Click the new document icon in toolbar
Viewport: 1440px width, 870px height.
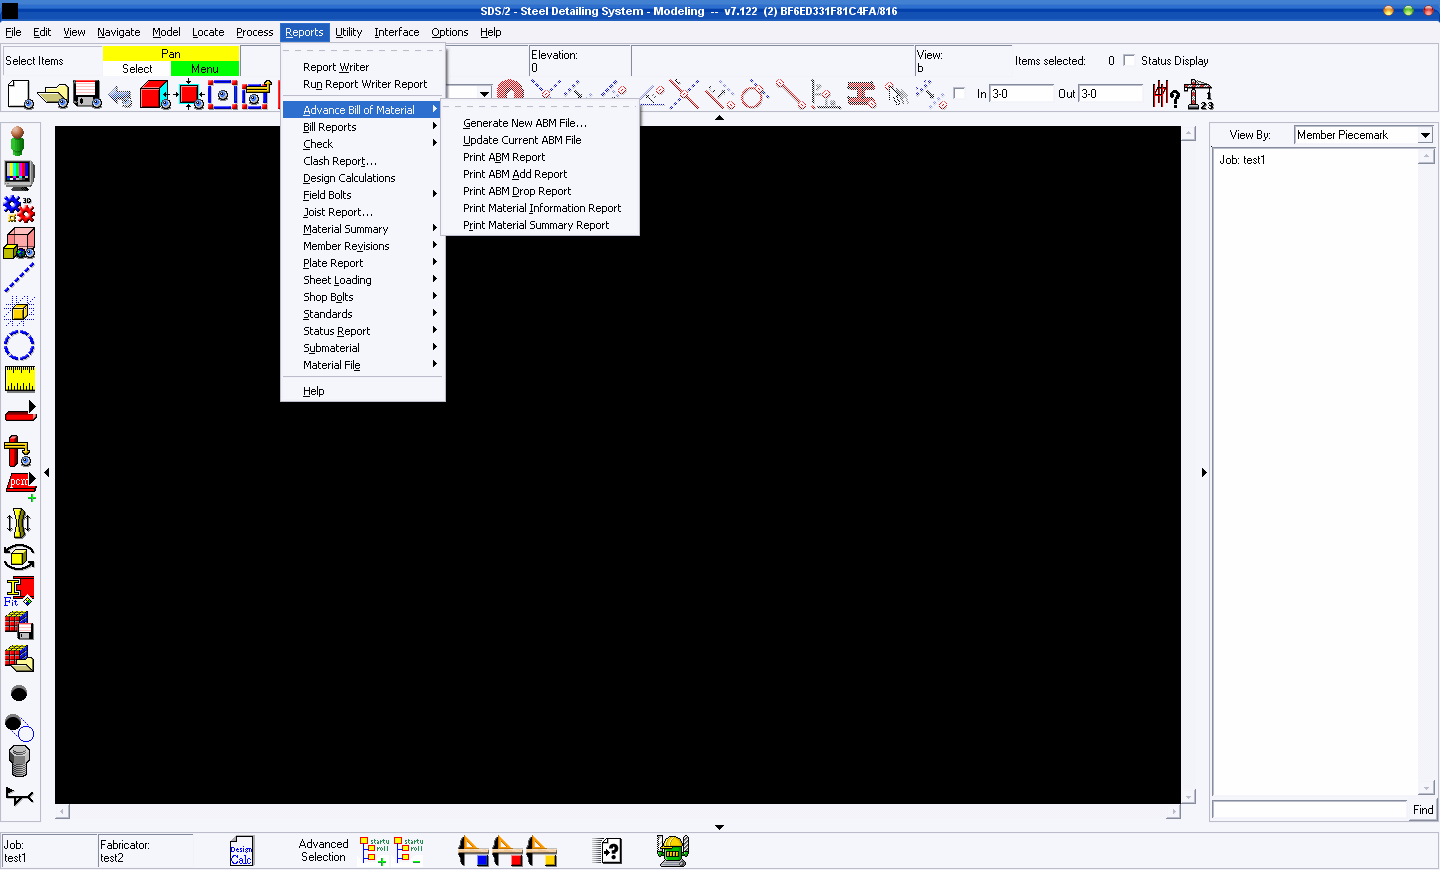pyautogui.click(x=20, y=95)
